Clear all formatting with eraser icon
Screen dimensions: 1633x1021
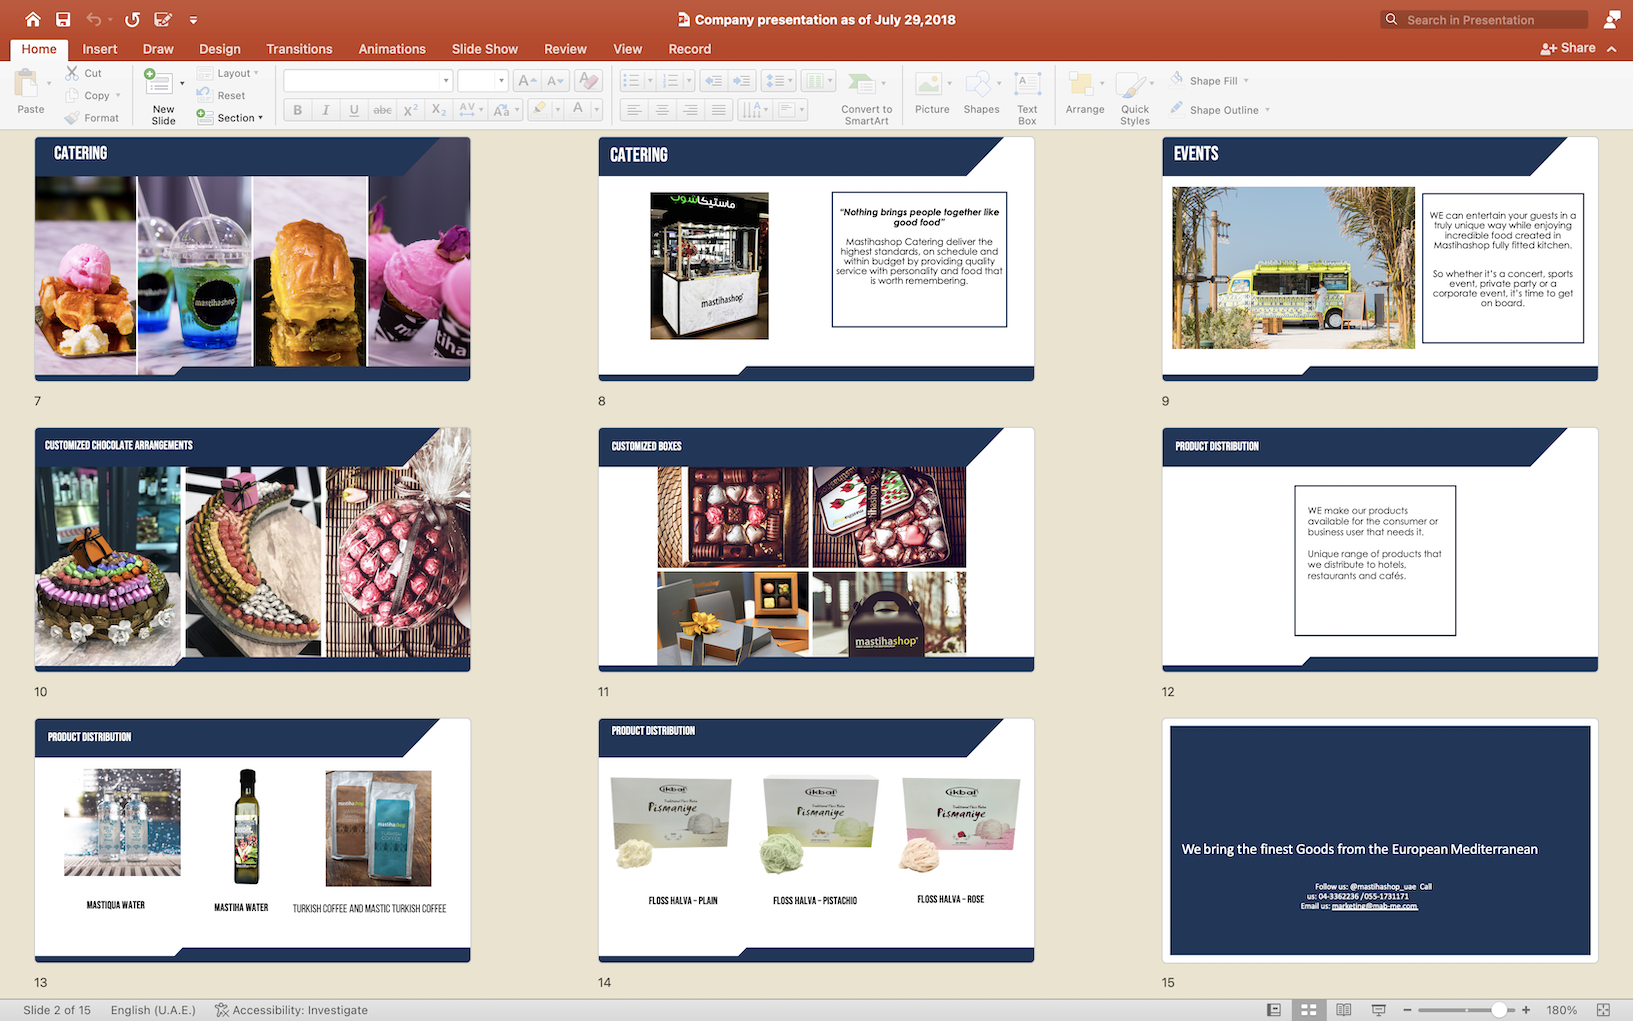tap(589, 81)
